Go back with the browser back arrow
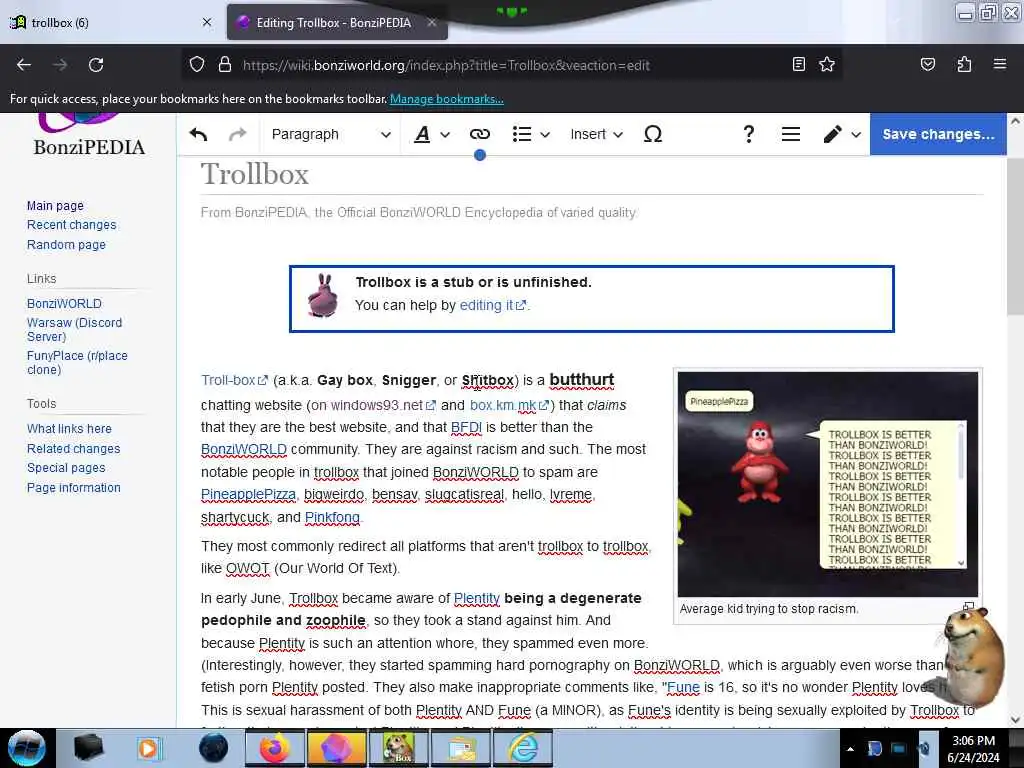This screenshot has width=1024, height=768. (x=24, y=65)
